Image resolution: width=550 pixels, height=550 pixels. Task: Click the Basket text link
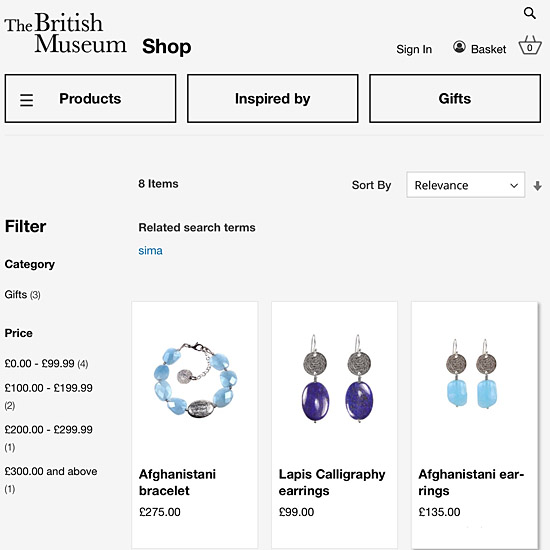tap(488, 49)
